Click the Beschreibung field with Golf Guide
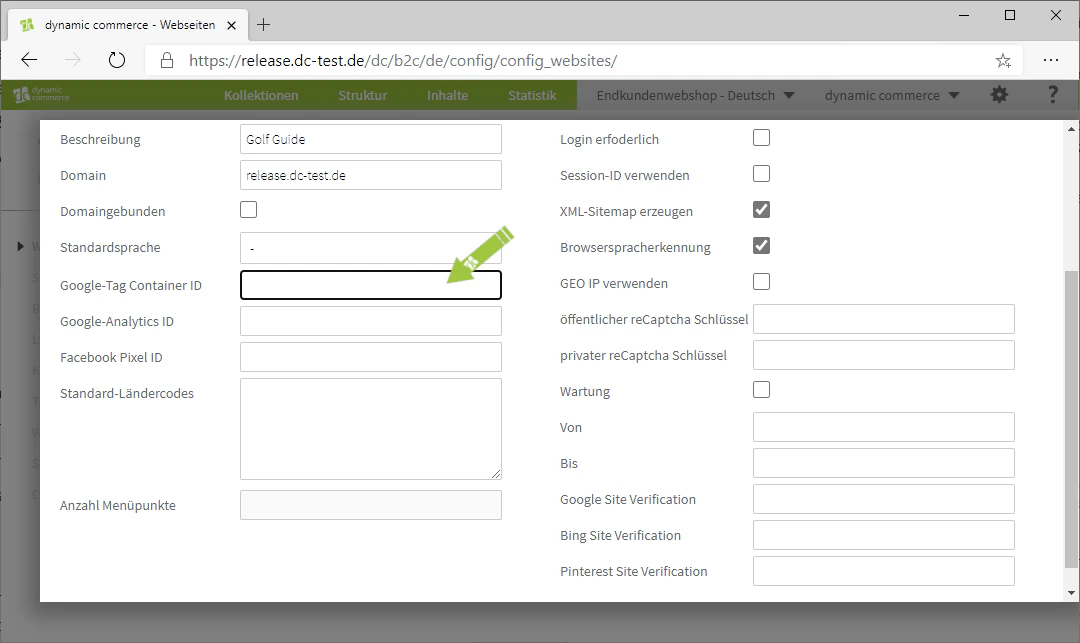 371,139
